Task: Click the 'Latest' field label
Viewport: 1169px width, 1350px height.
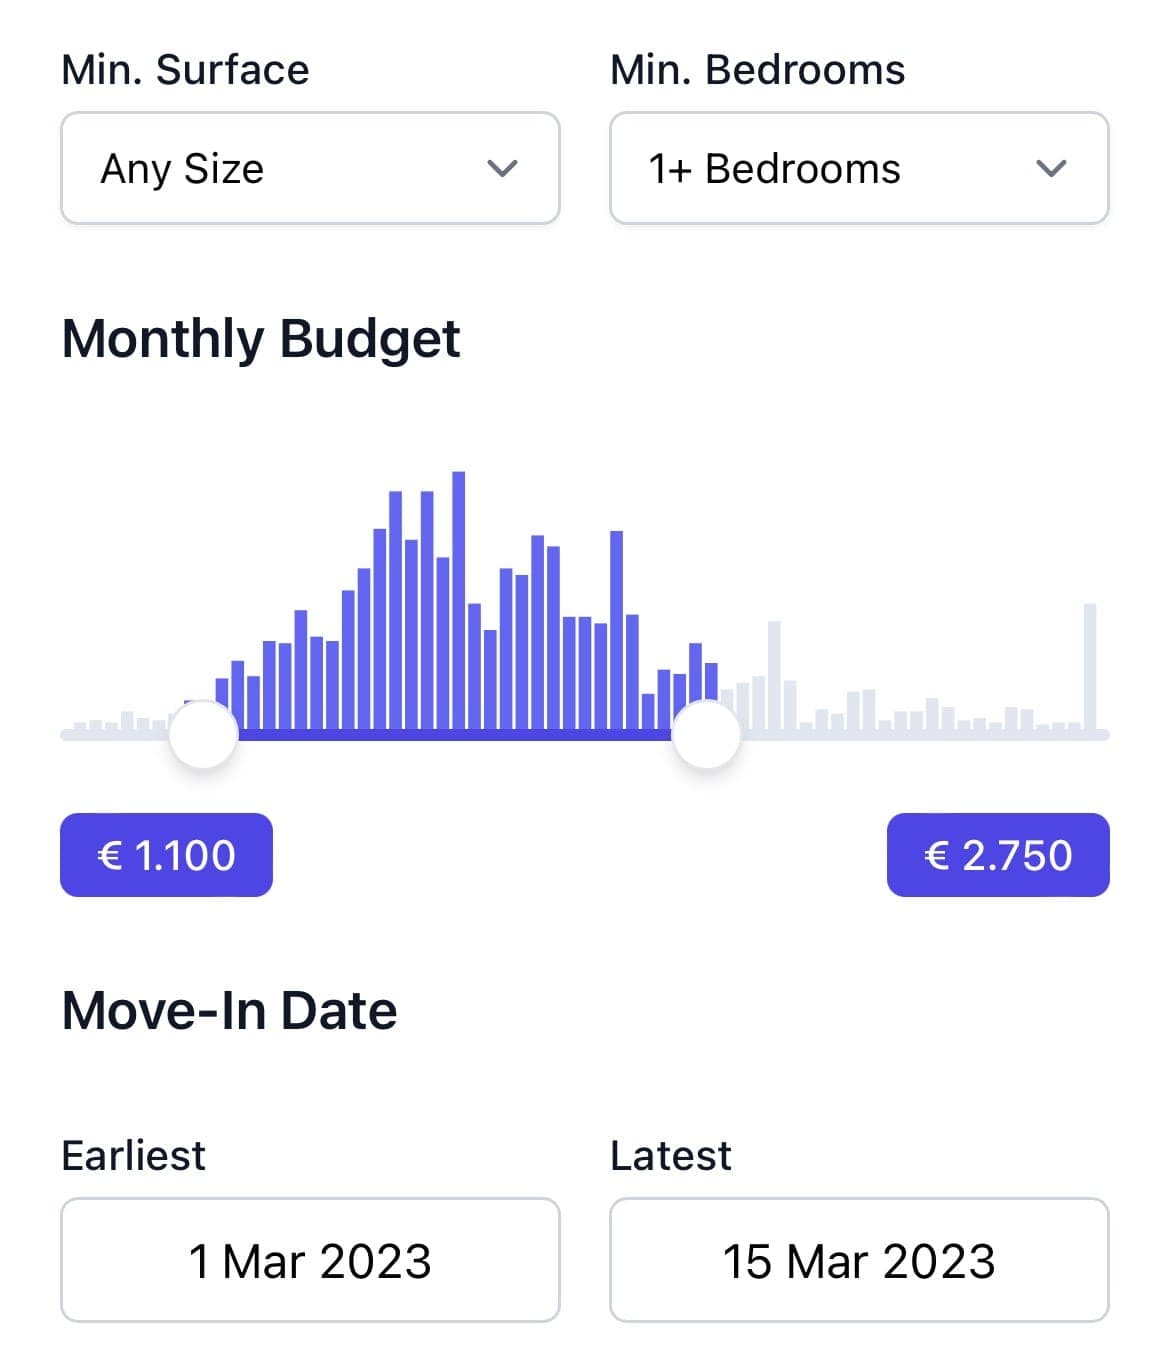Action: tap(670, 1155)
